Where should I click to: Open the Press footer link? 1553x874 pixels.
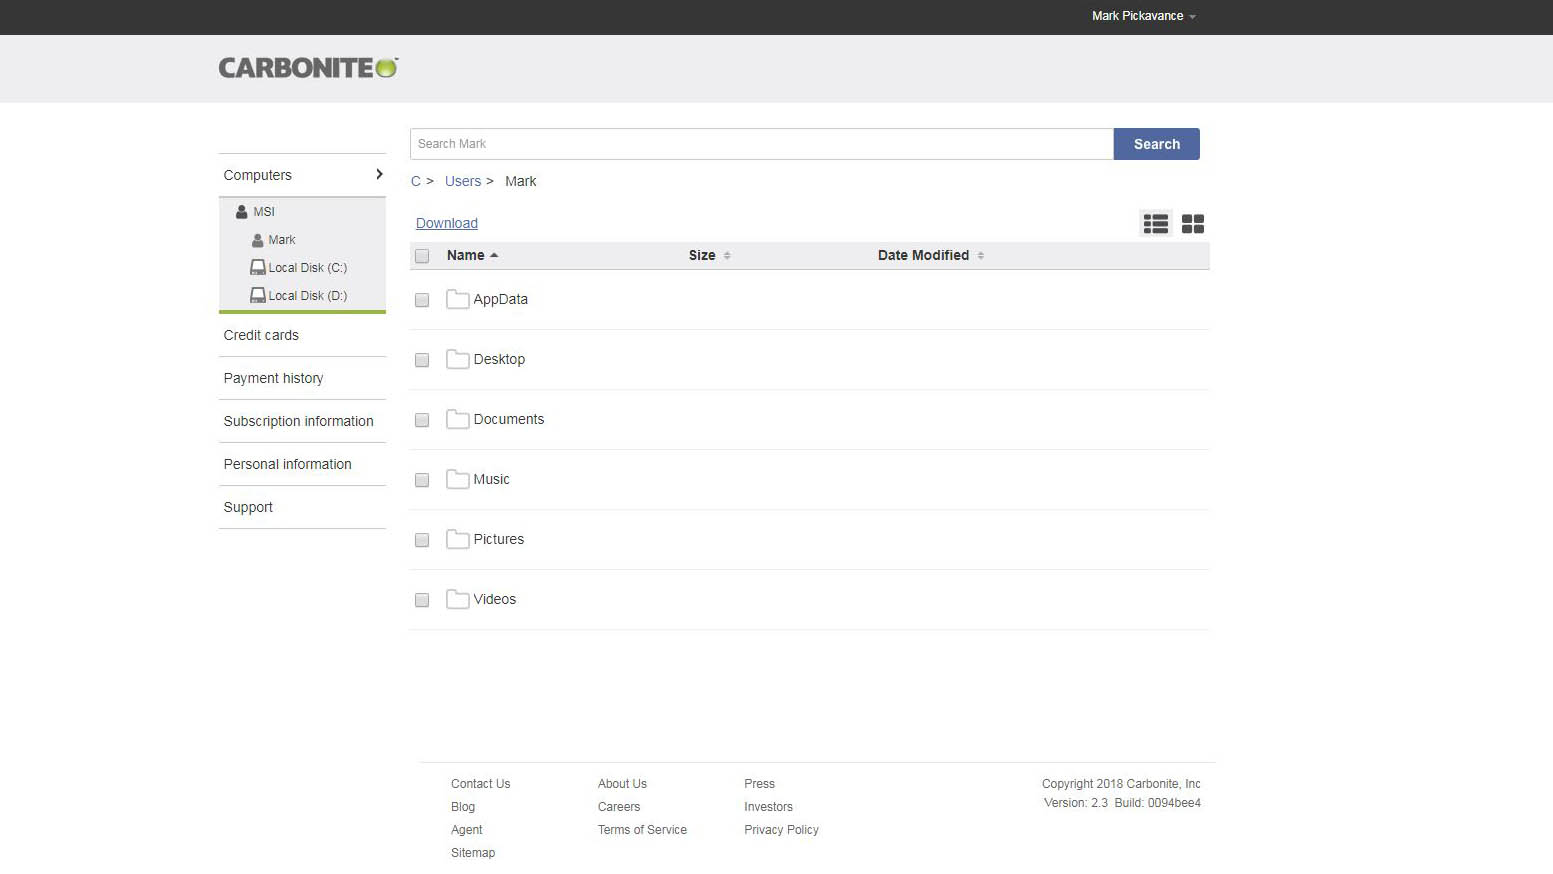point(759,784)
